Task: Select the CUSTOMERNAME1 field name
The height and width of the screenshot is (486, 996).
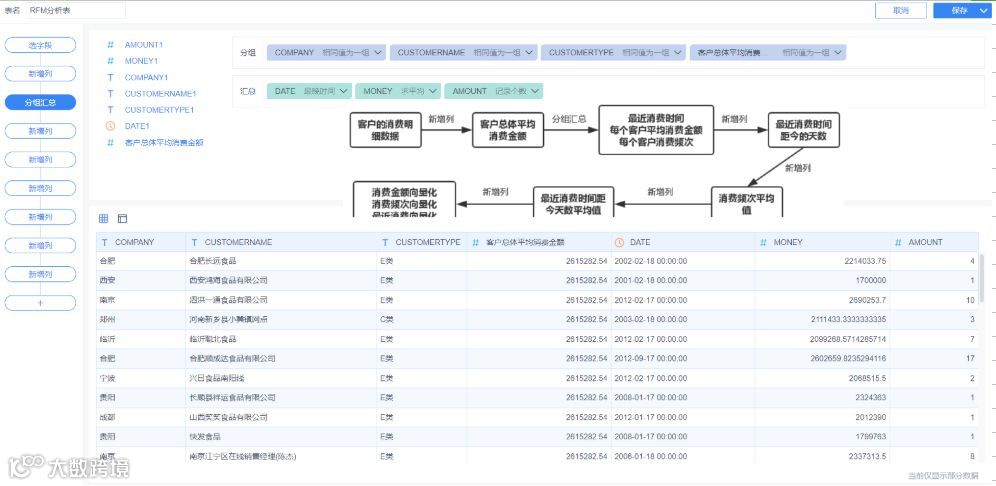Action: [161, 93]
